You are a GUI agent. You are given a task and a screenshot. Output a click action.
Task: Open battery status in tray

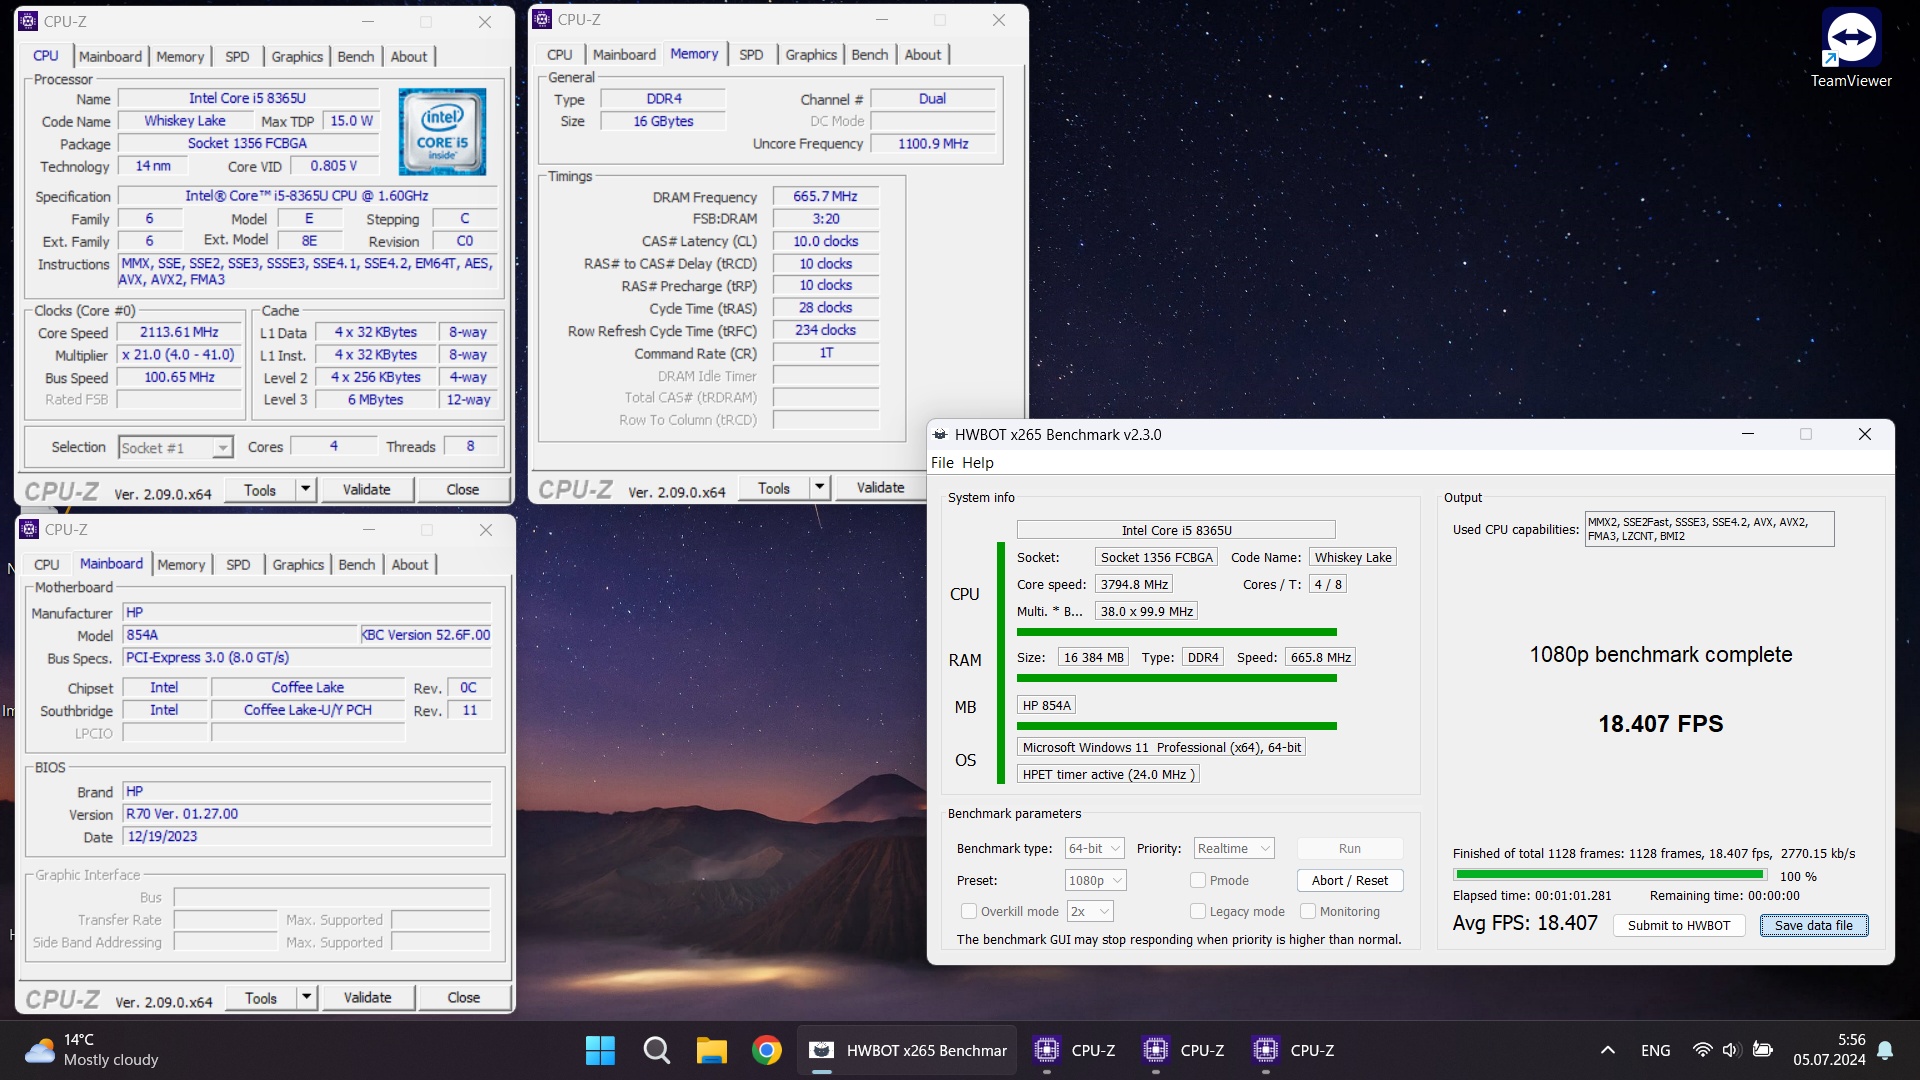(1763, 1050)
